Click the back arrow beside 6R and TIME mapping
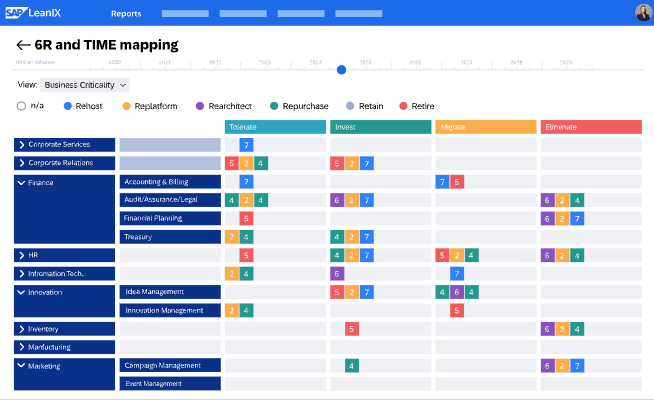 [23, 45]
